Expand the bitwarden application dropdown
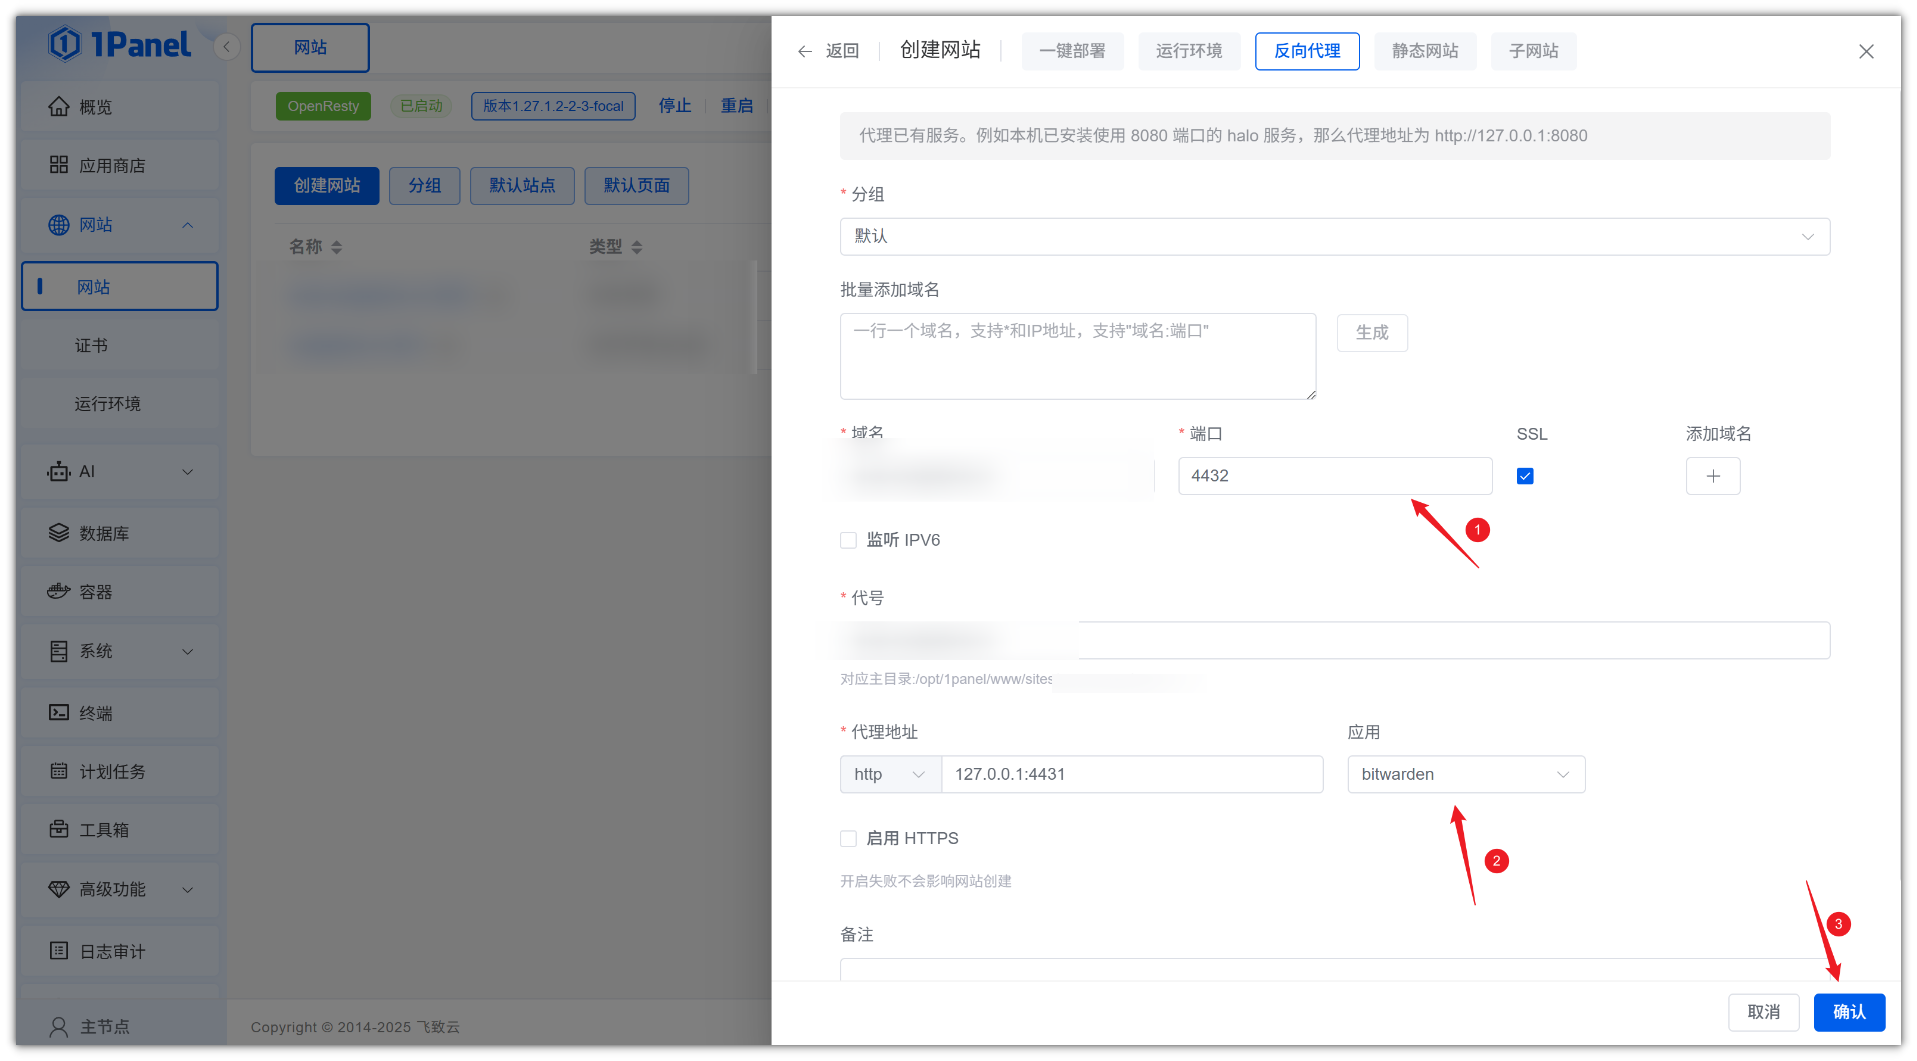1917x1061 pixels. [1465, 775]
